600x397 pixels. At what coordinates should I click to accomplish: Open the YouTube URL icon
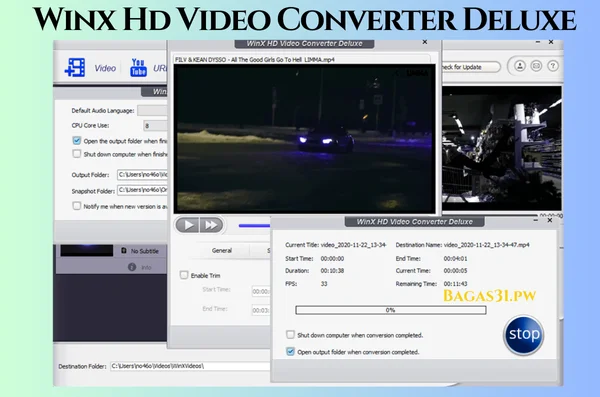[138, 67]
